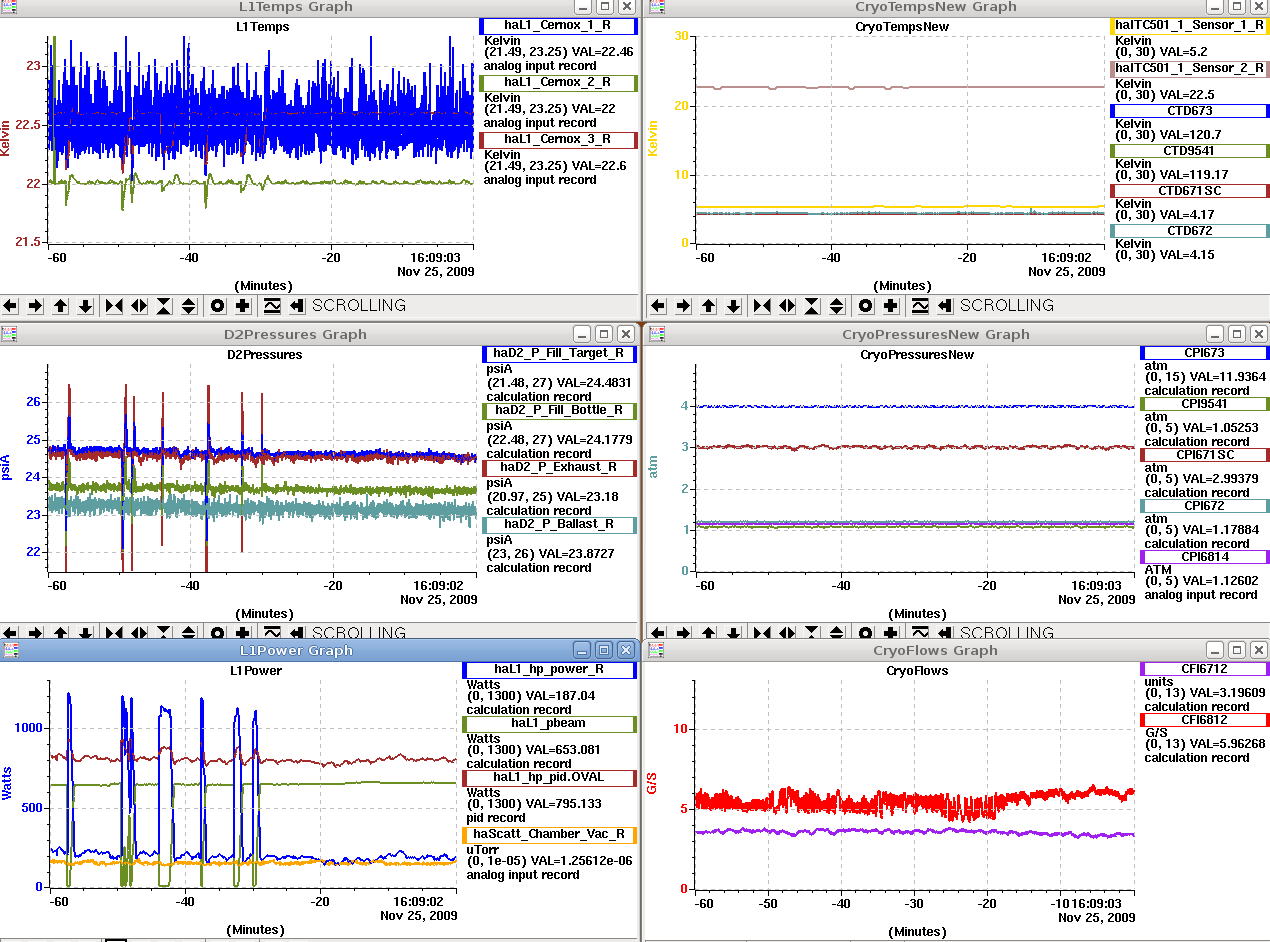Screen dimensions: 1270x942
Task: Pan up in the L1Temps graph toolbar
Action: [x=61, y=306]
